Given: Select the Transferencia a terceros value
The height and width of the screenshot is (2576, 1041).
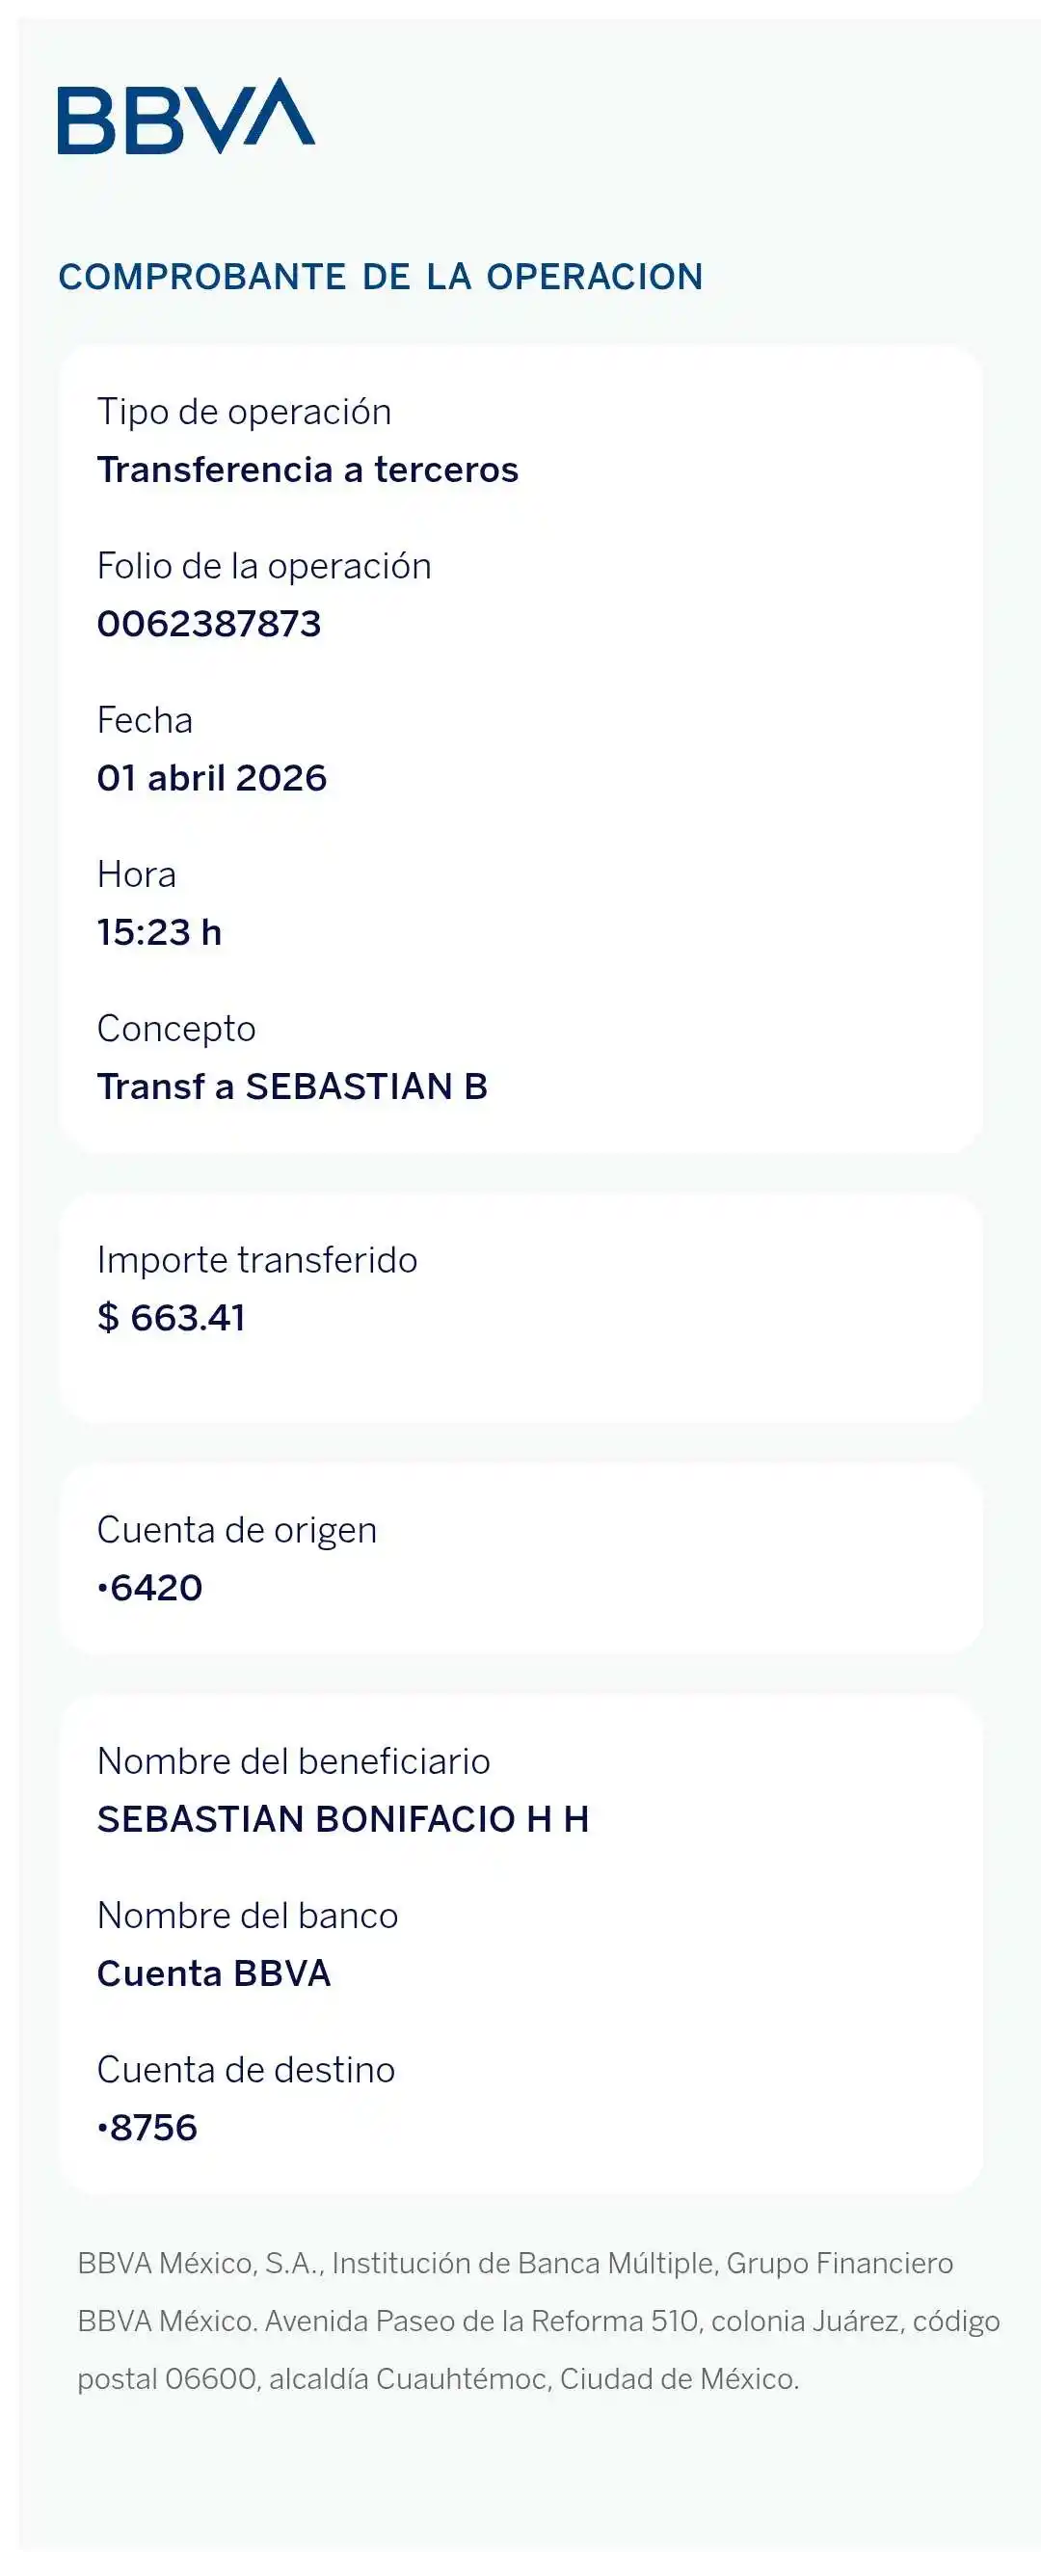Looking at the screenshot, I should pyautogui.click(x=307, y=470).
